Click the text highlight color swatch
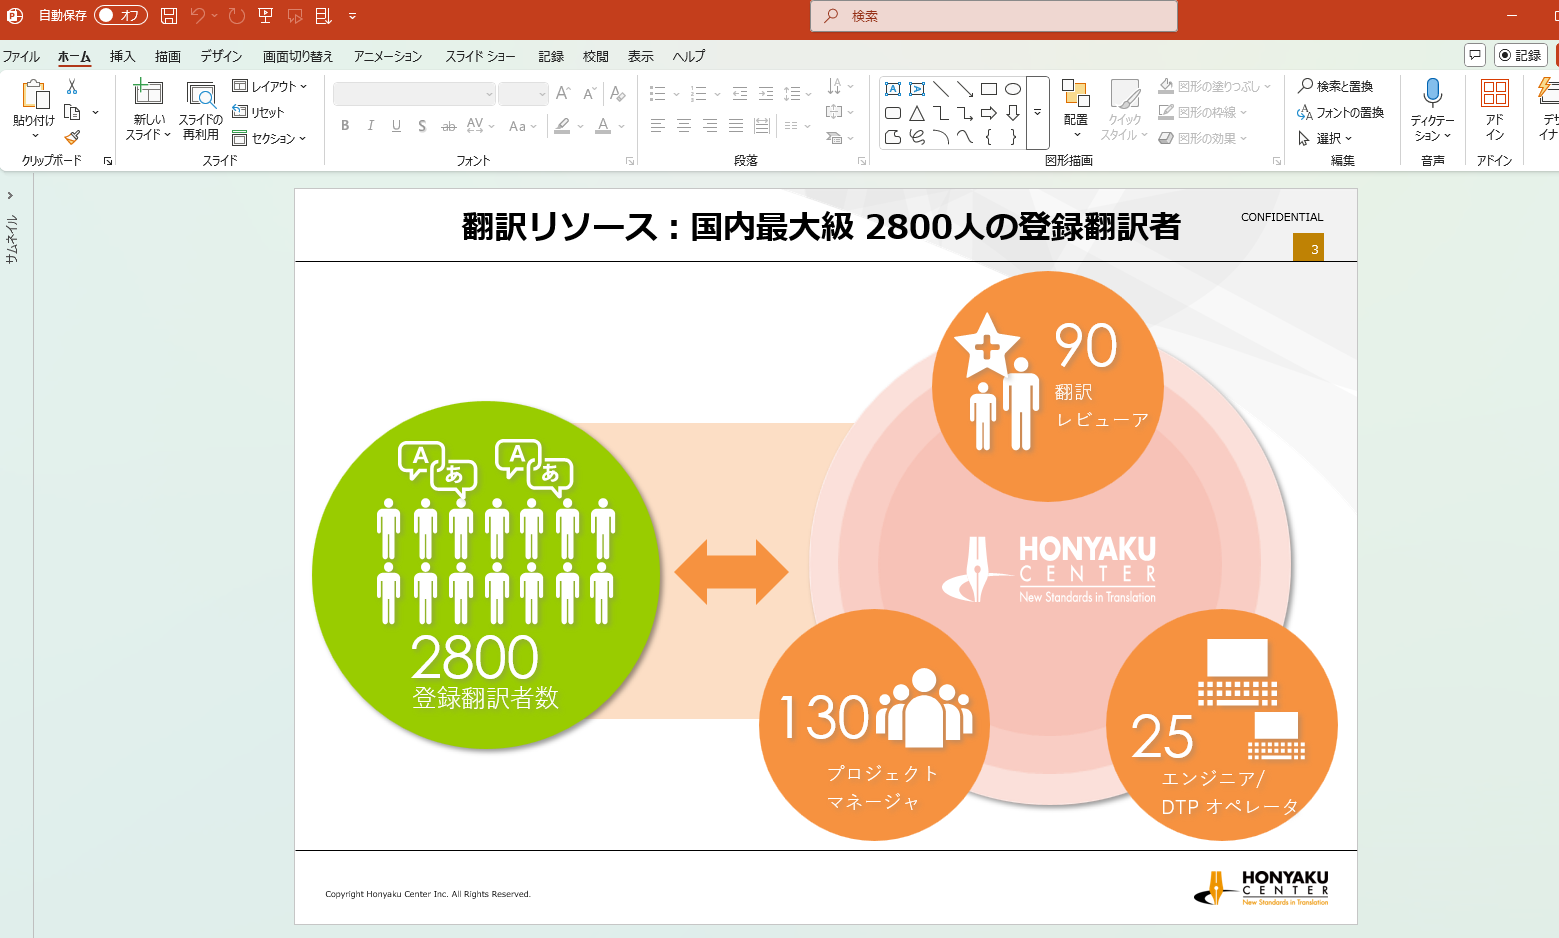Viewport: 1559px width, 938px height. coord(563,125)
